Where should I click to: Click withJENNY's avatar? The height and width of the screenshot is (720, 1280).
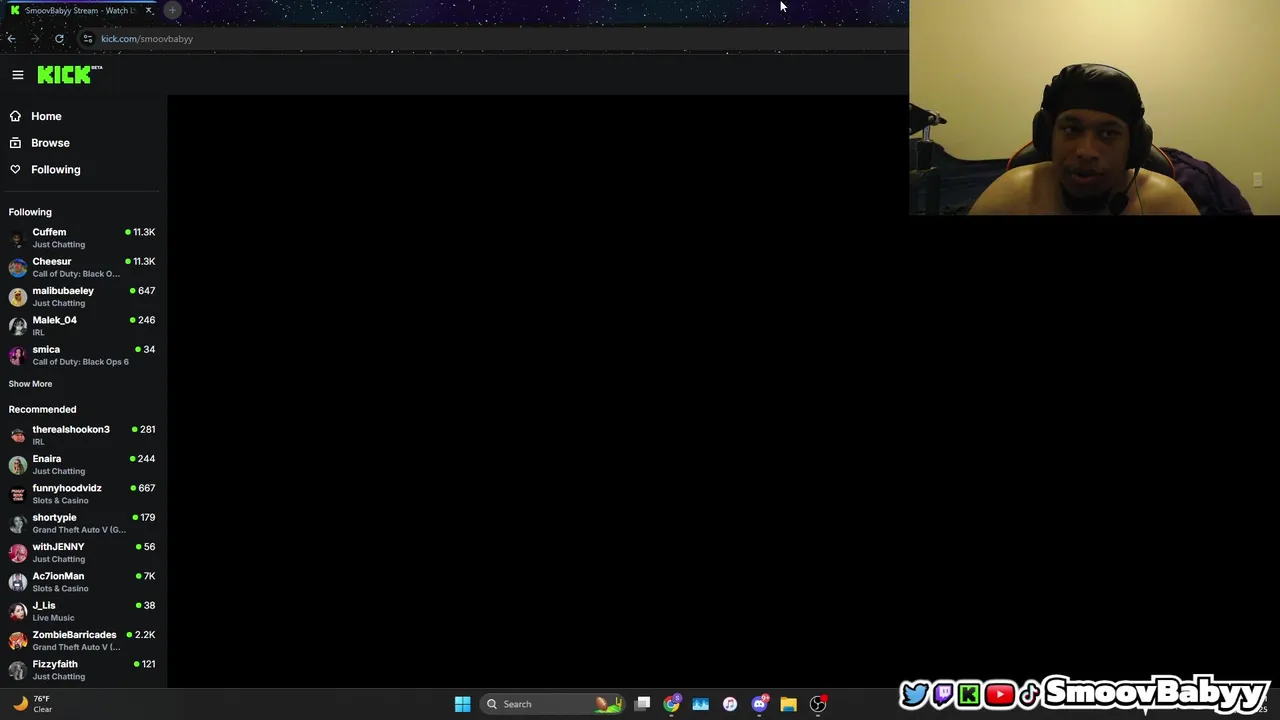click(18, 553)
